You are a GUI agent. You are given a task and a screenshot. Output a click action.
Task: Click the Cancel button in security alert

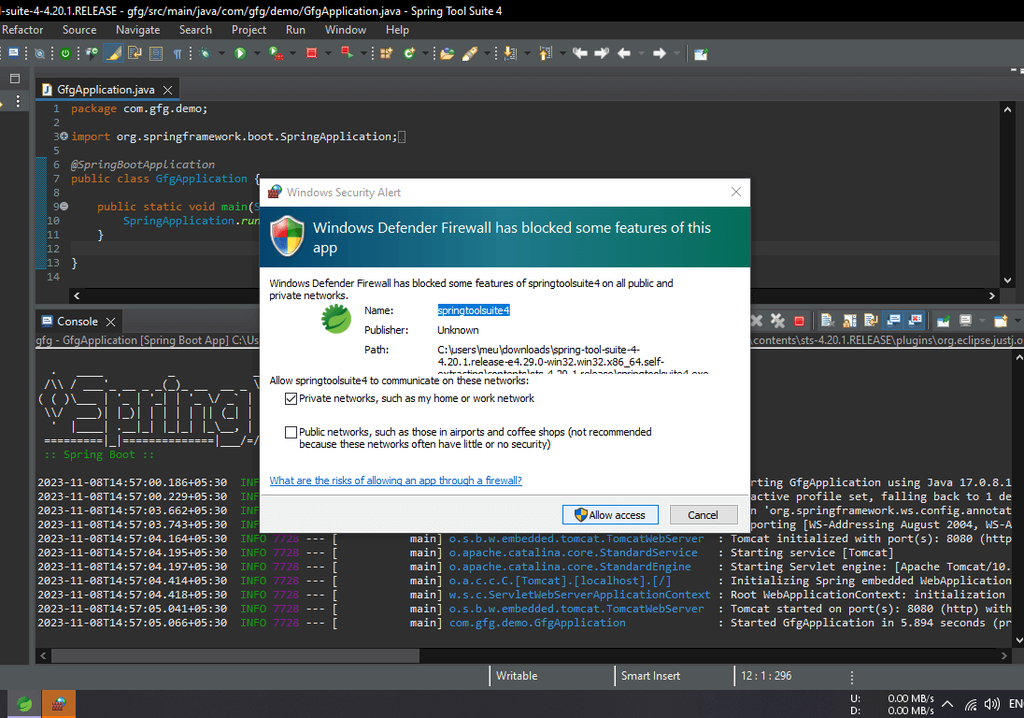(x=702, y=515)
